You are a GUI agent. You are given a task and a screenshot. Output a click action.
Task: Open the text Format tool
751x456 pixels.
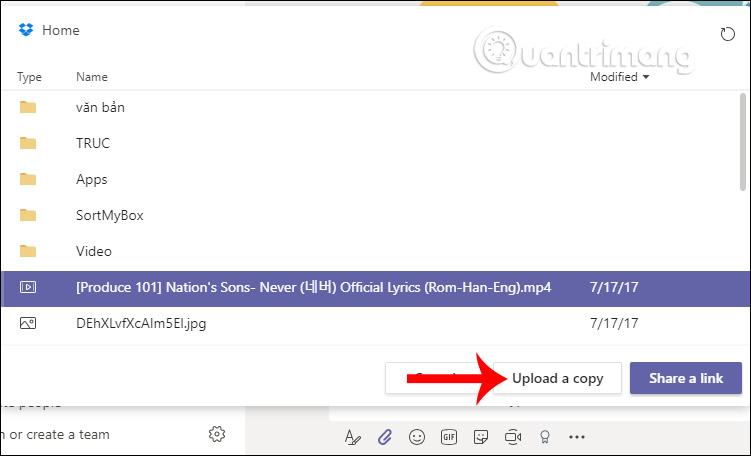353,437
